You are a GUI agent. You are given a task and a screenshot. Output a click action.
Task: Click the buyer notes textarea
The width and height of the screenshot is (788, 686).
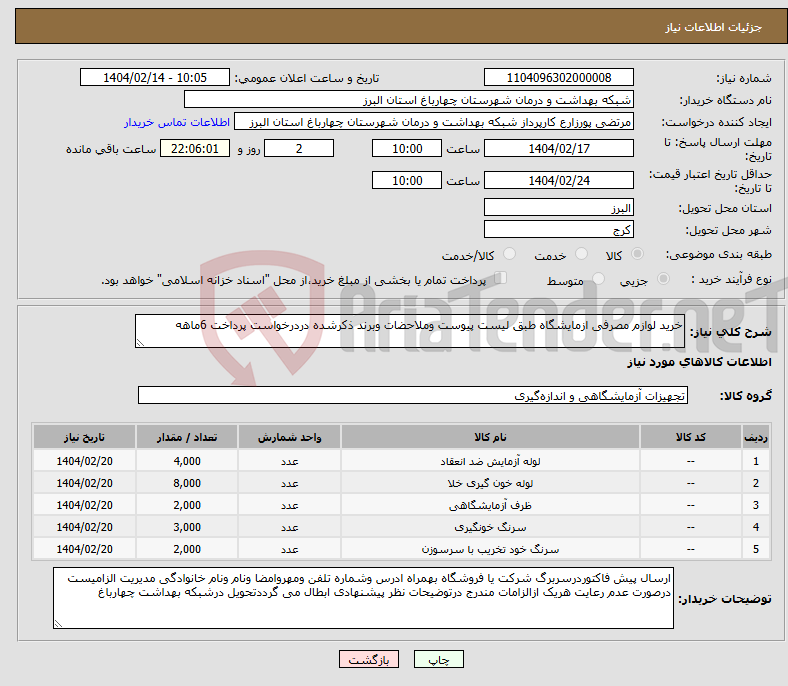point(363,598)
